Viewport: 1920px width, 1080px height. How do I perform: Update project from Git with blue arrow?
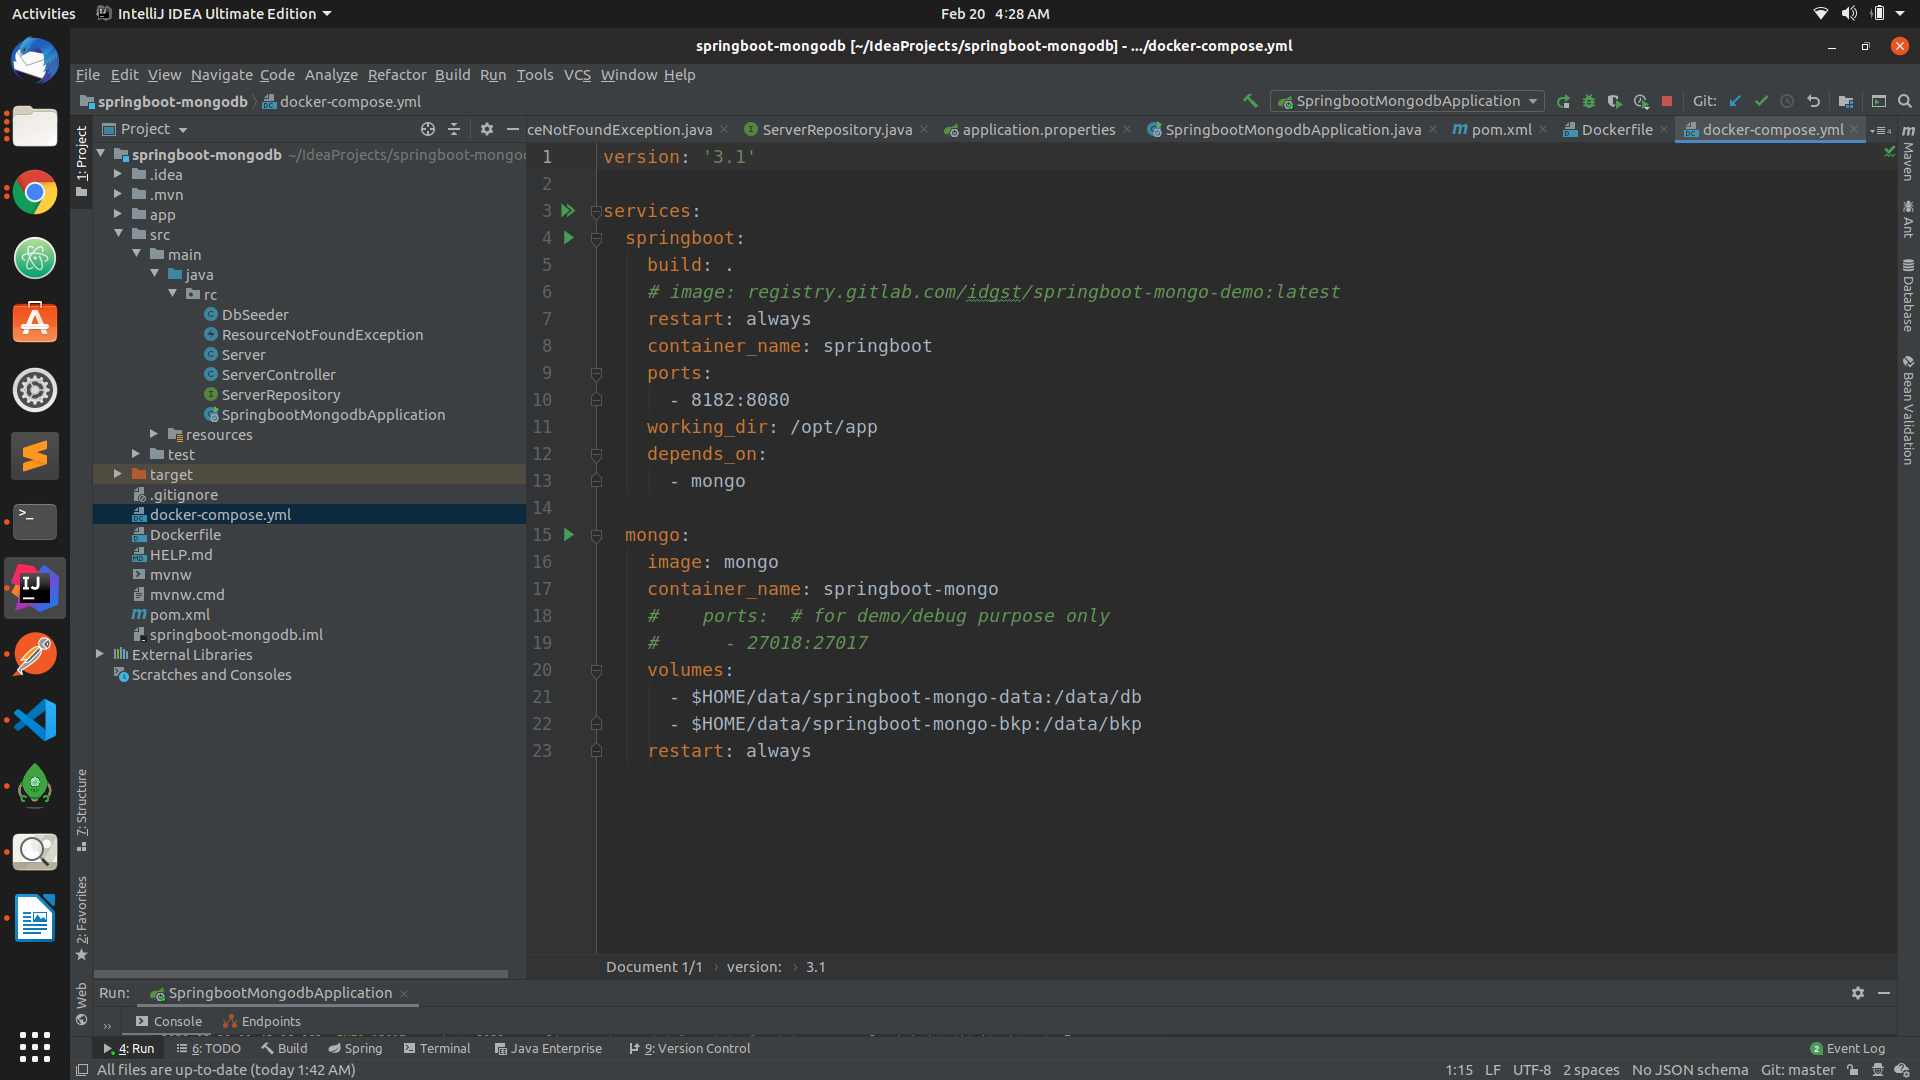point(1736,101)
